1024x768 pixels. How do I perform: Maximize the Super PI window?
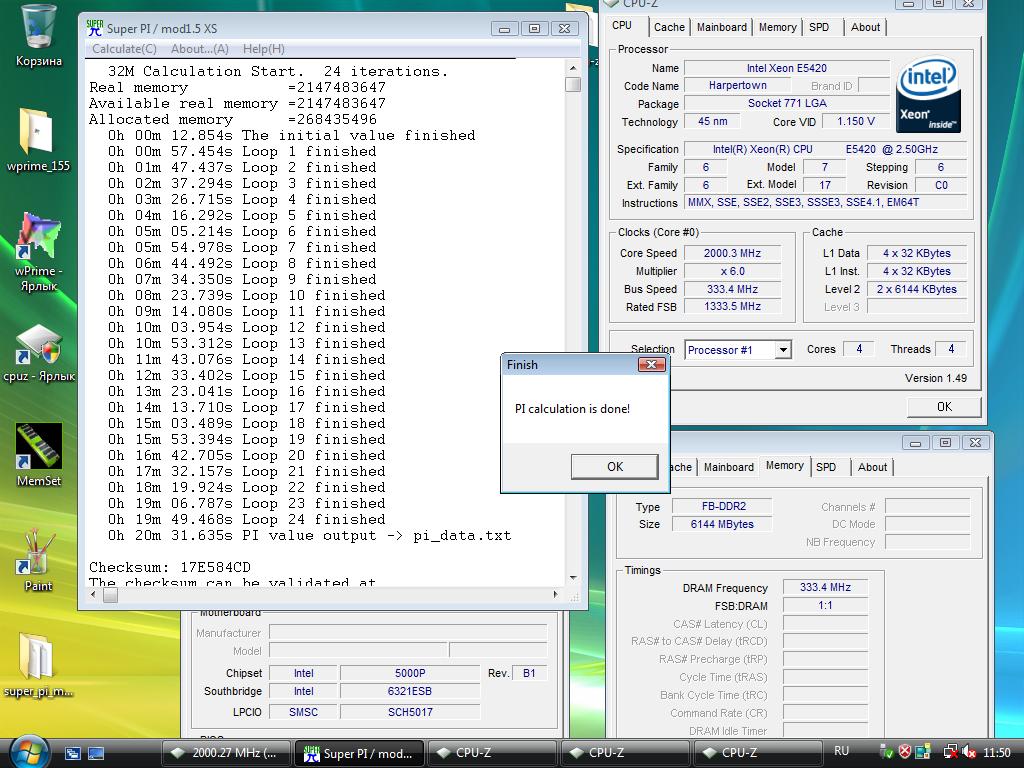point(534,29)
